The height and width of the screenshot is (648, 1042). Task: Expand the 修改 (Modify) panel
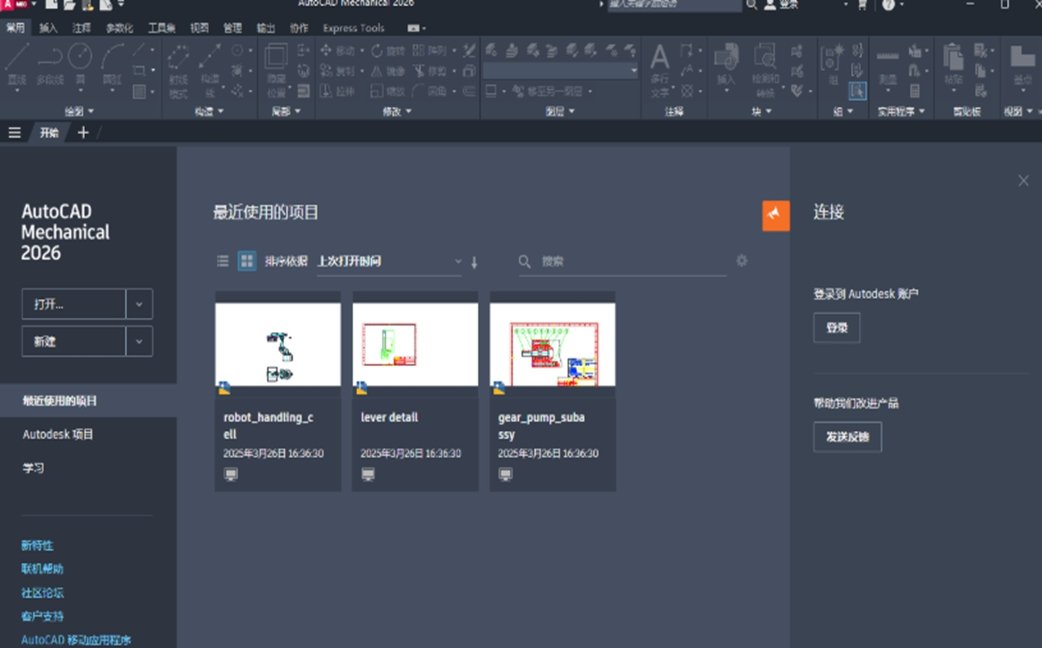[397, 111]
